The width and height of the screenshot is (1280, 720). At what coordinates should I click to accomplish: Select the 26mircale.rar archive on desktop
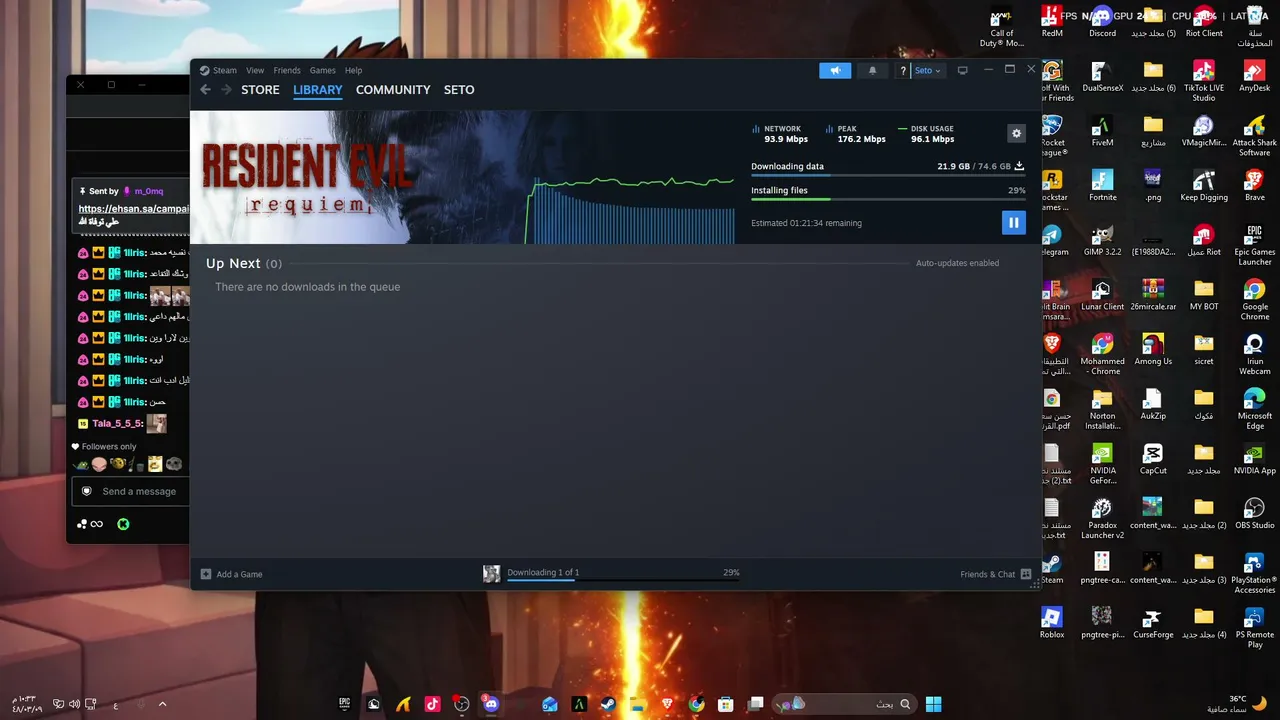pyautogui.click(x=1153, y=295)
